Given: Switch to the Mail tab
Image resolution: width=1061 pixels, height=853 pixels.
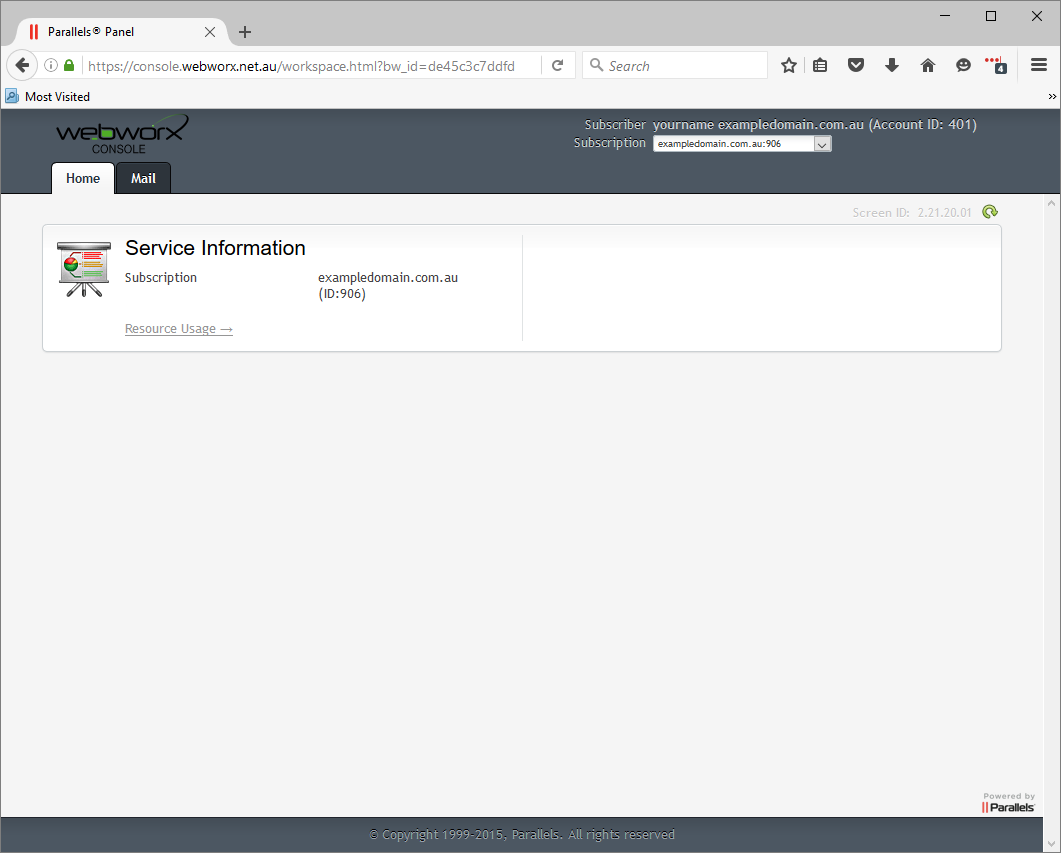Looking at the screenshot, I should [143, 179].
